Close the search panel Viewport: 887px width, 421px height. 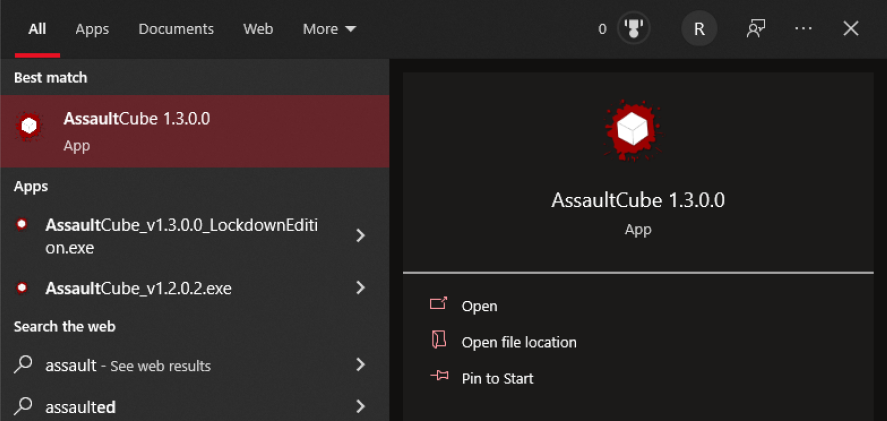851,29
